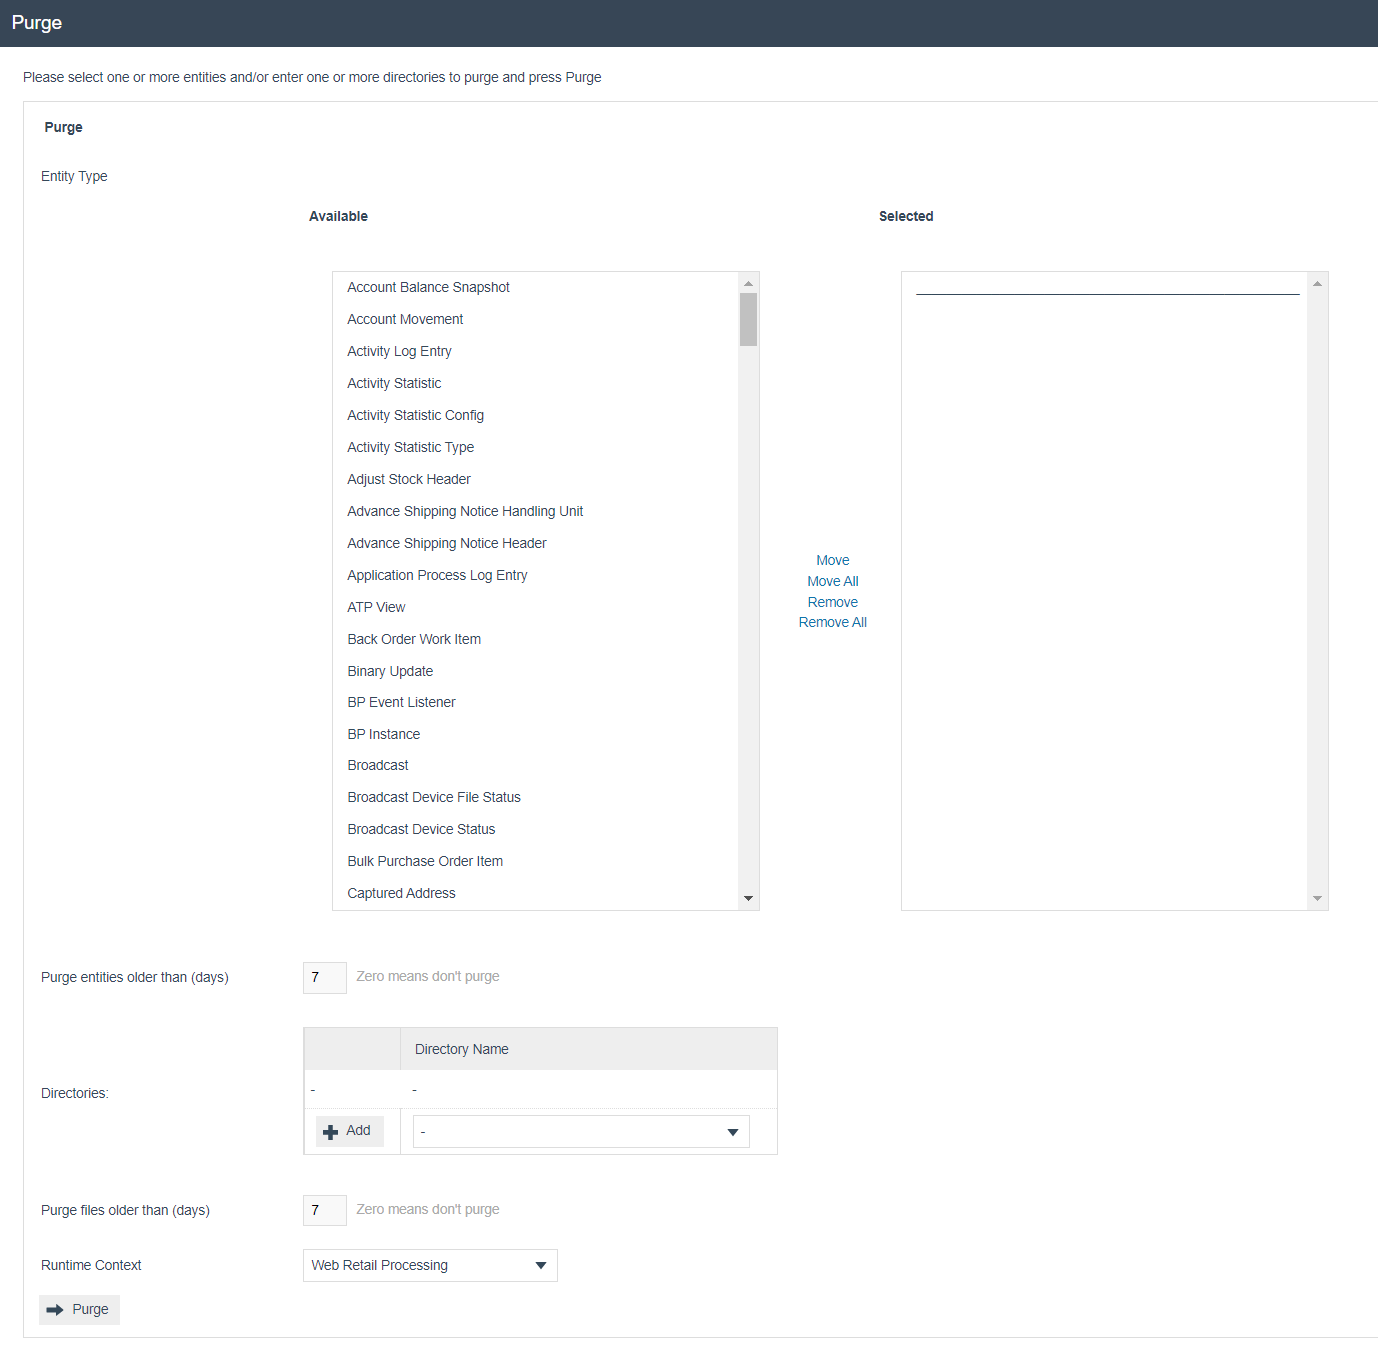Choose BP Instance from Available list
This screenshot has width=1378, height=1348.
383,734
